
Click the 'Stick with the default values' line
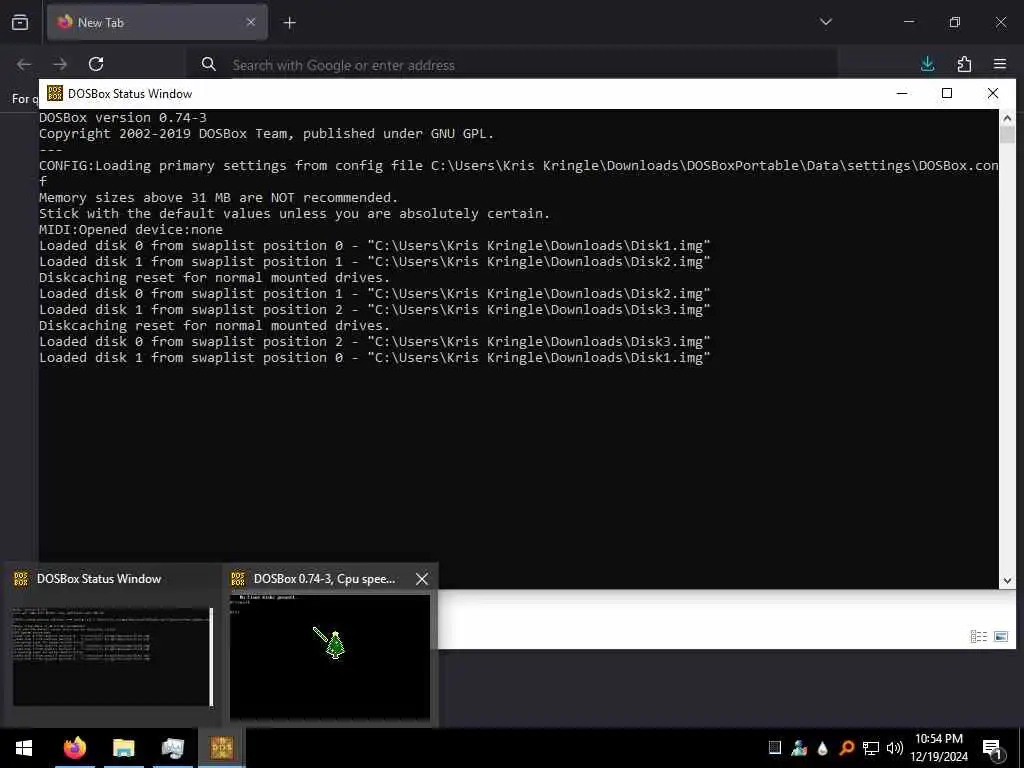click(x=295, y=214)
